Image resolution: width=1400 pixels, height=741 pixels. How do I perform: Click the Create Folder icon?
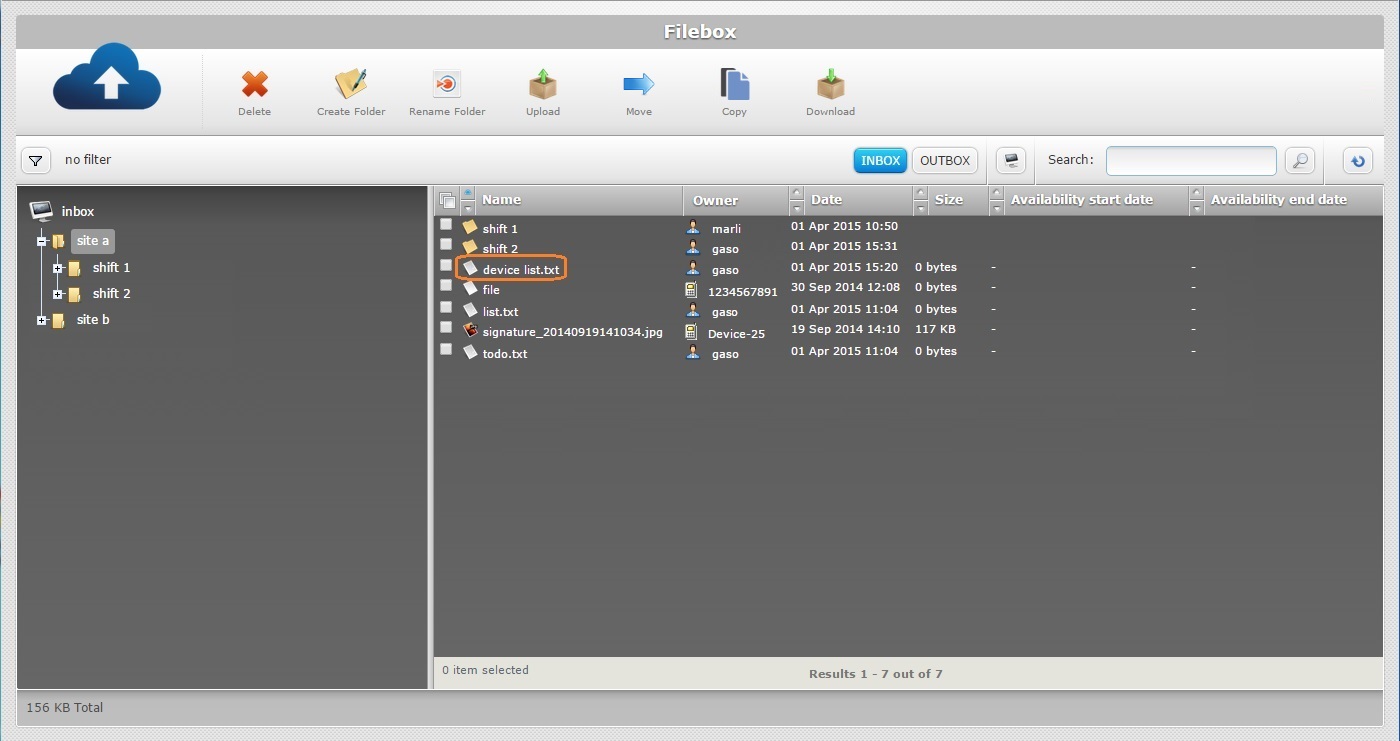(351, 84)
